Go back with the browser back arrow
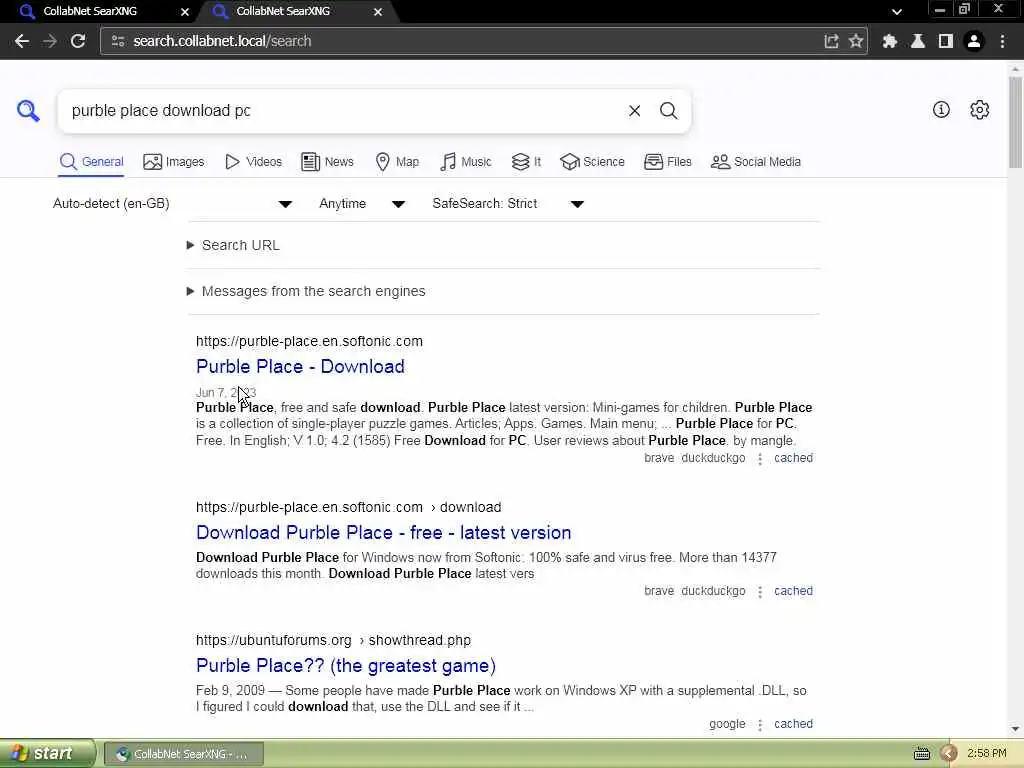The image size is (1024, 768). tap(22, 41)
